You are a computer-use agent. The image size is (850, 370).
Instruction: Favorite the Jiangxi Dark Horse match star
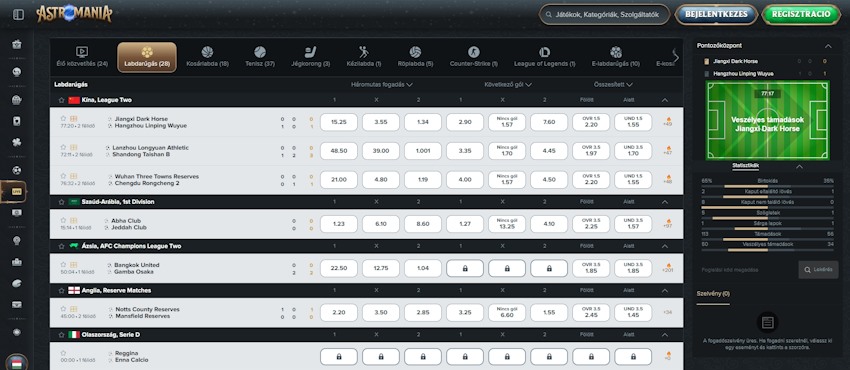pos(63,118)
